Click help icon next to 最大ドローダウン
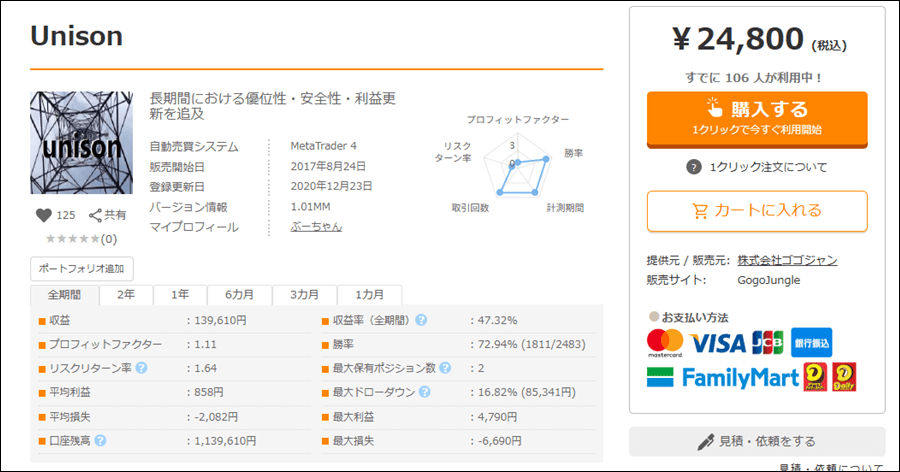The width and height of the screenshot is (900, 472). point(424,392)
